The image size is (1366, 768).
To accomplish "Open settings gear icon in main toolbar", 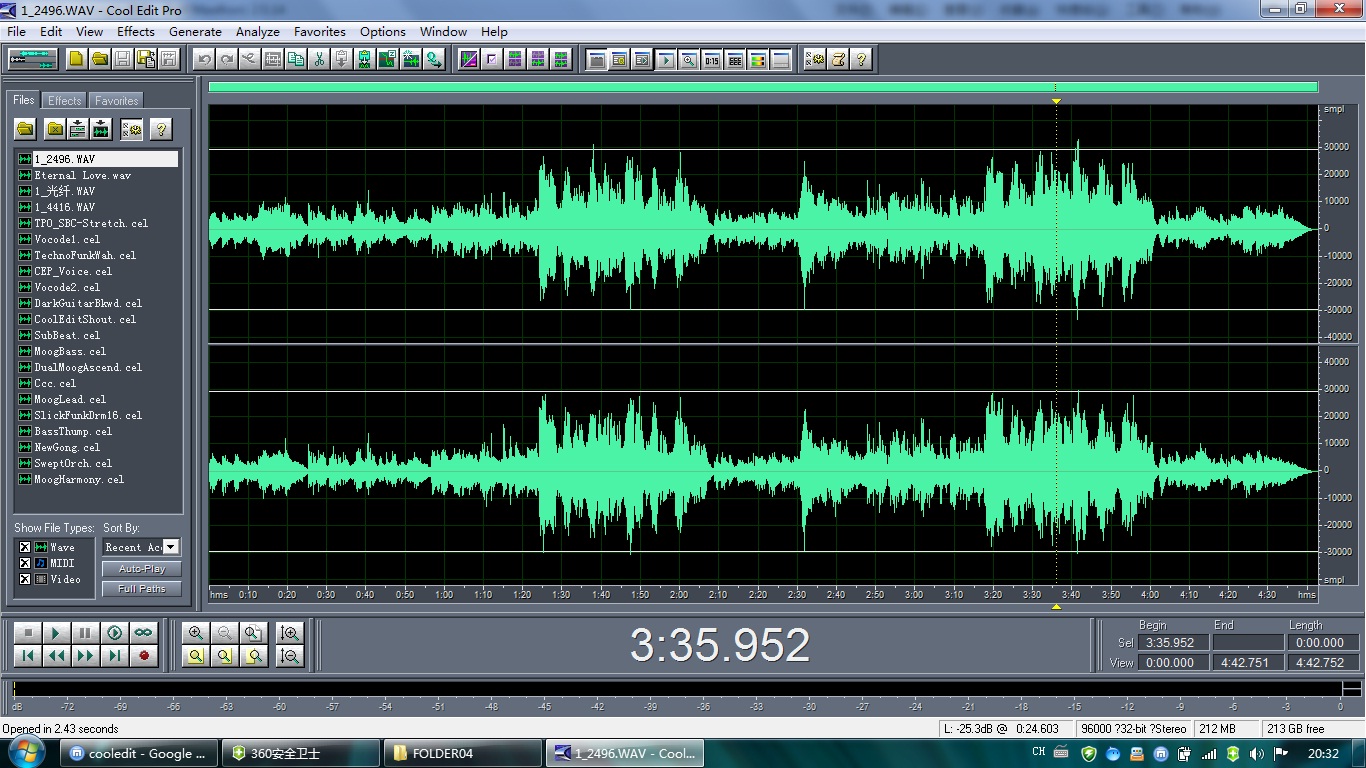I will pos(815,59).
